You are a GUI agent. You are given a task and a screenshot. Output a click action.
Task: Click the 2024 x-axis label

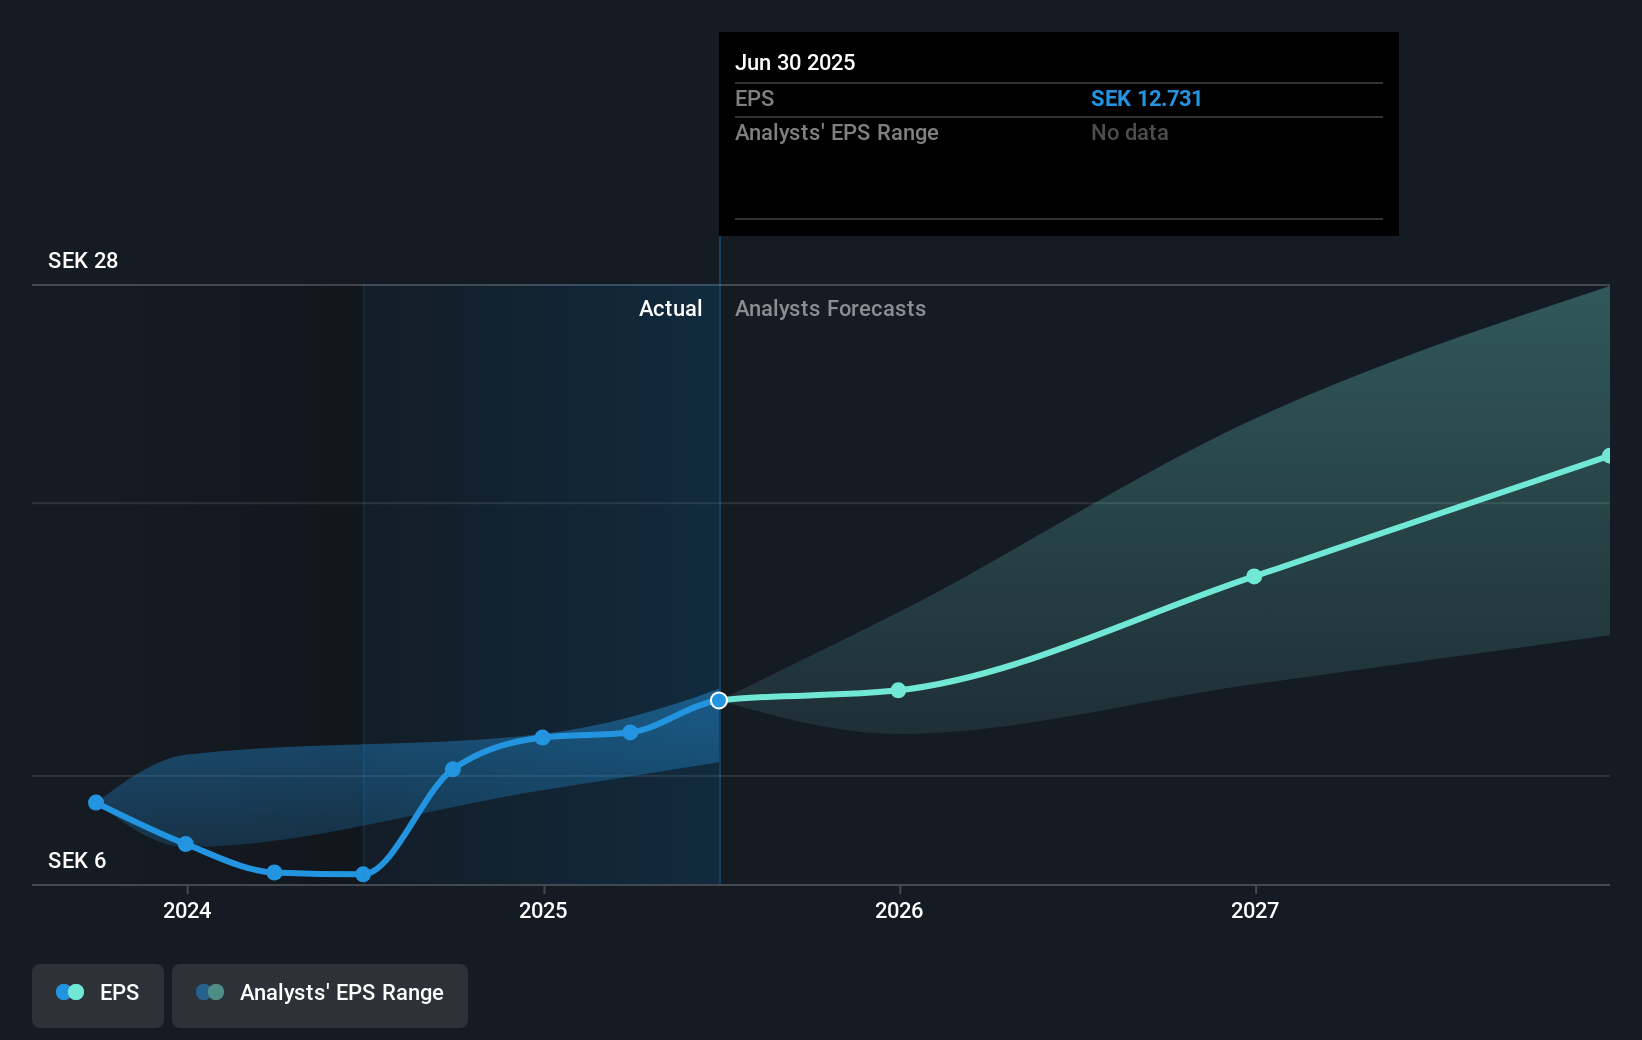187,910
